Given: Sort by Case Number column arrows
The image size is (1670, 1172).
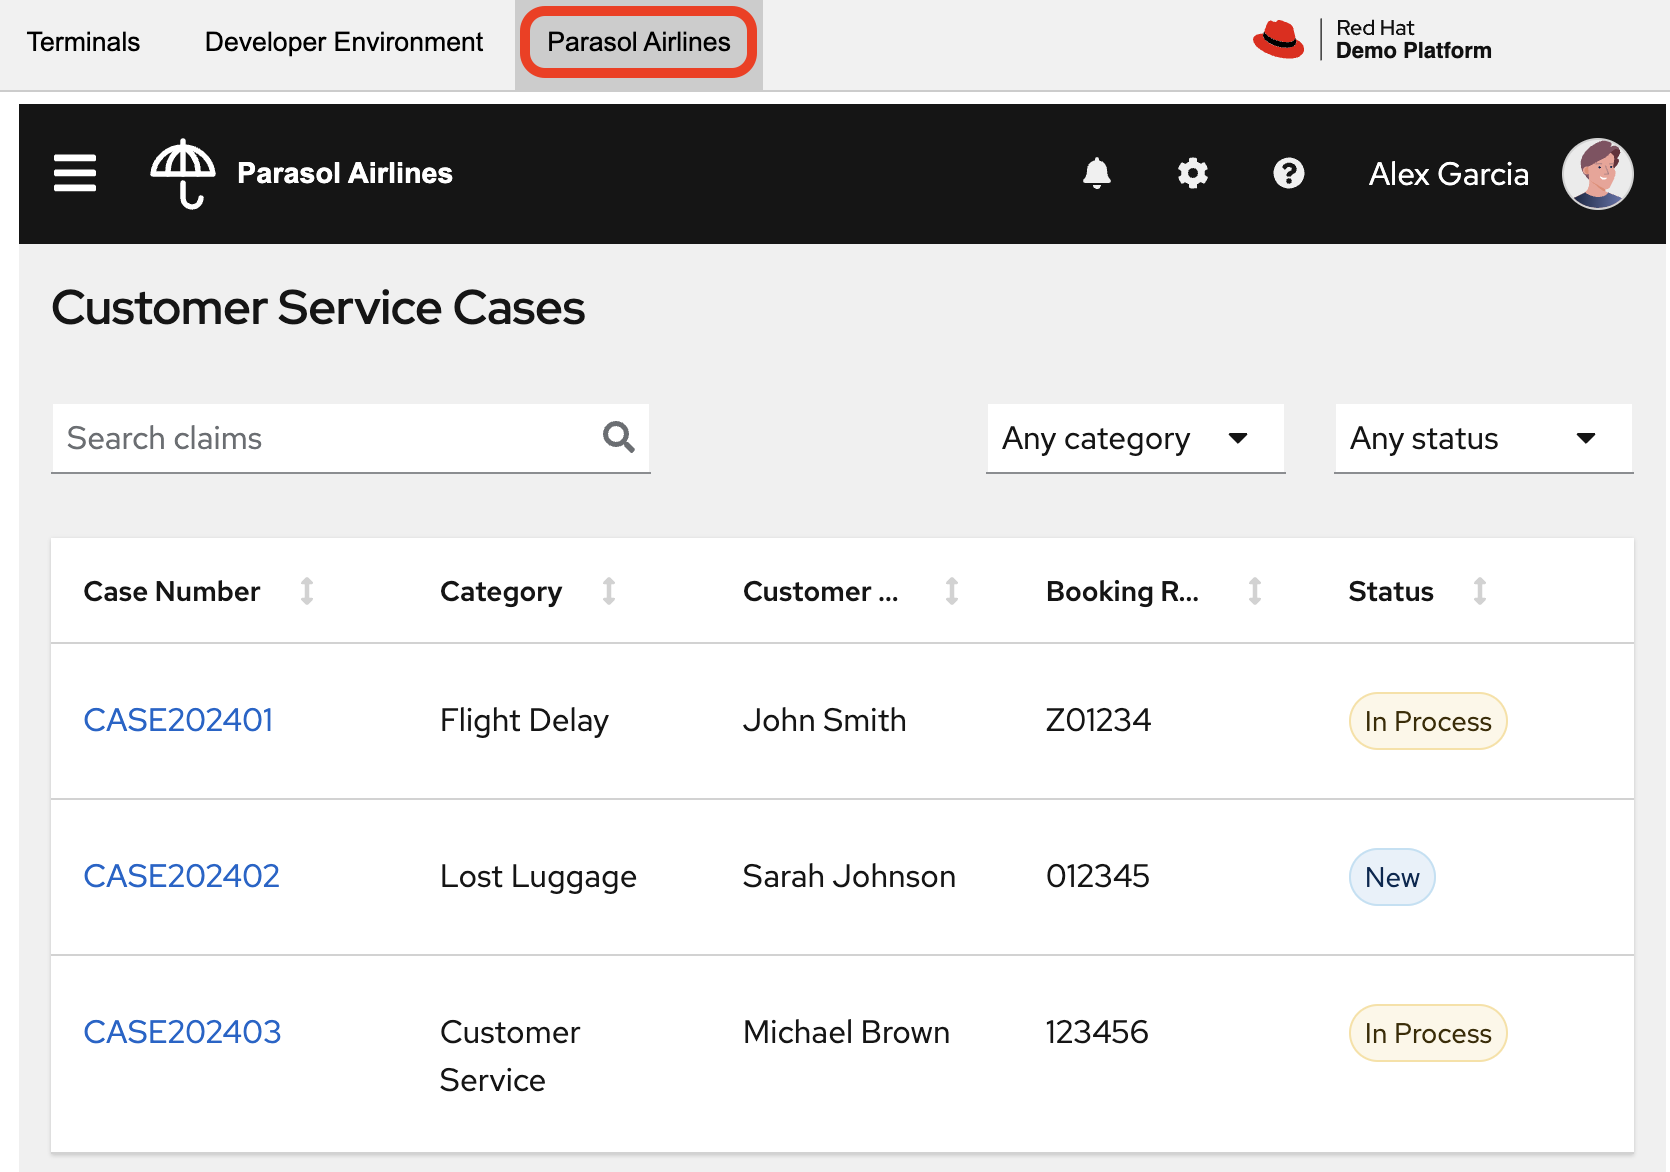Looking at the screenshot, I should 307,591.
